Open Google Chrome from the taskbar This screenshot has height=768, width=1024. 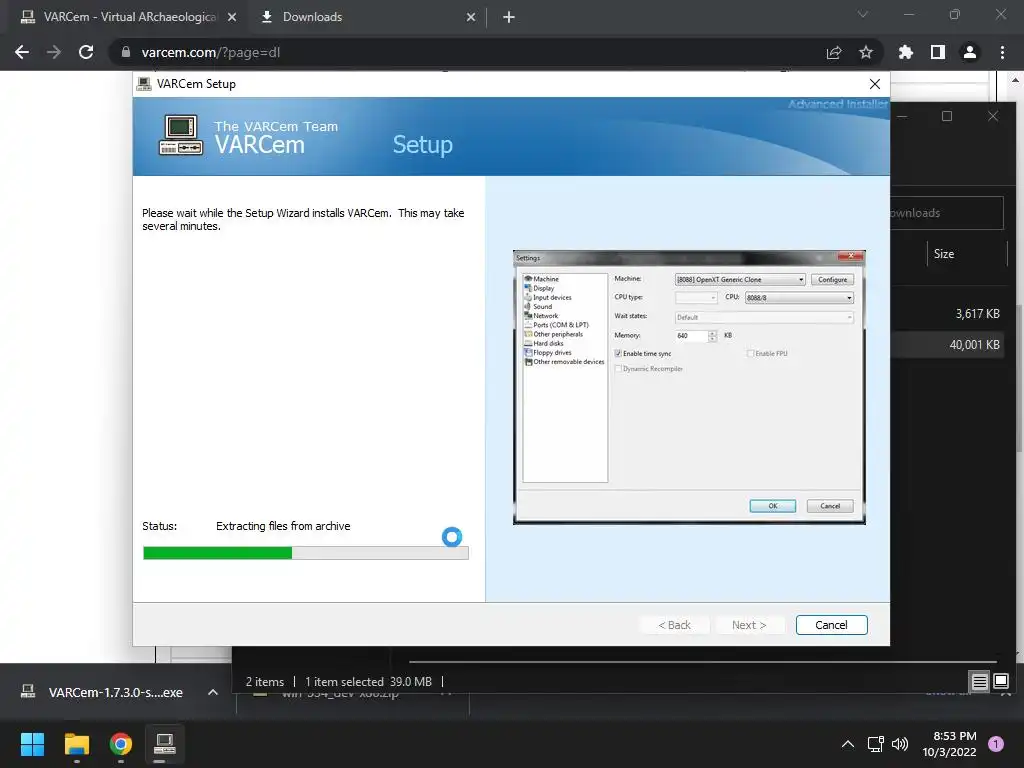pyautogui.click(x=121, y=744)
